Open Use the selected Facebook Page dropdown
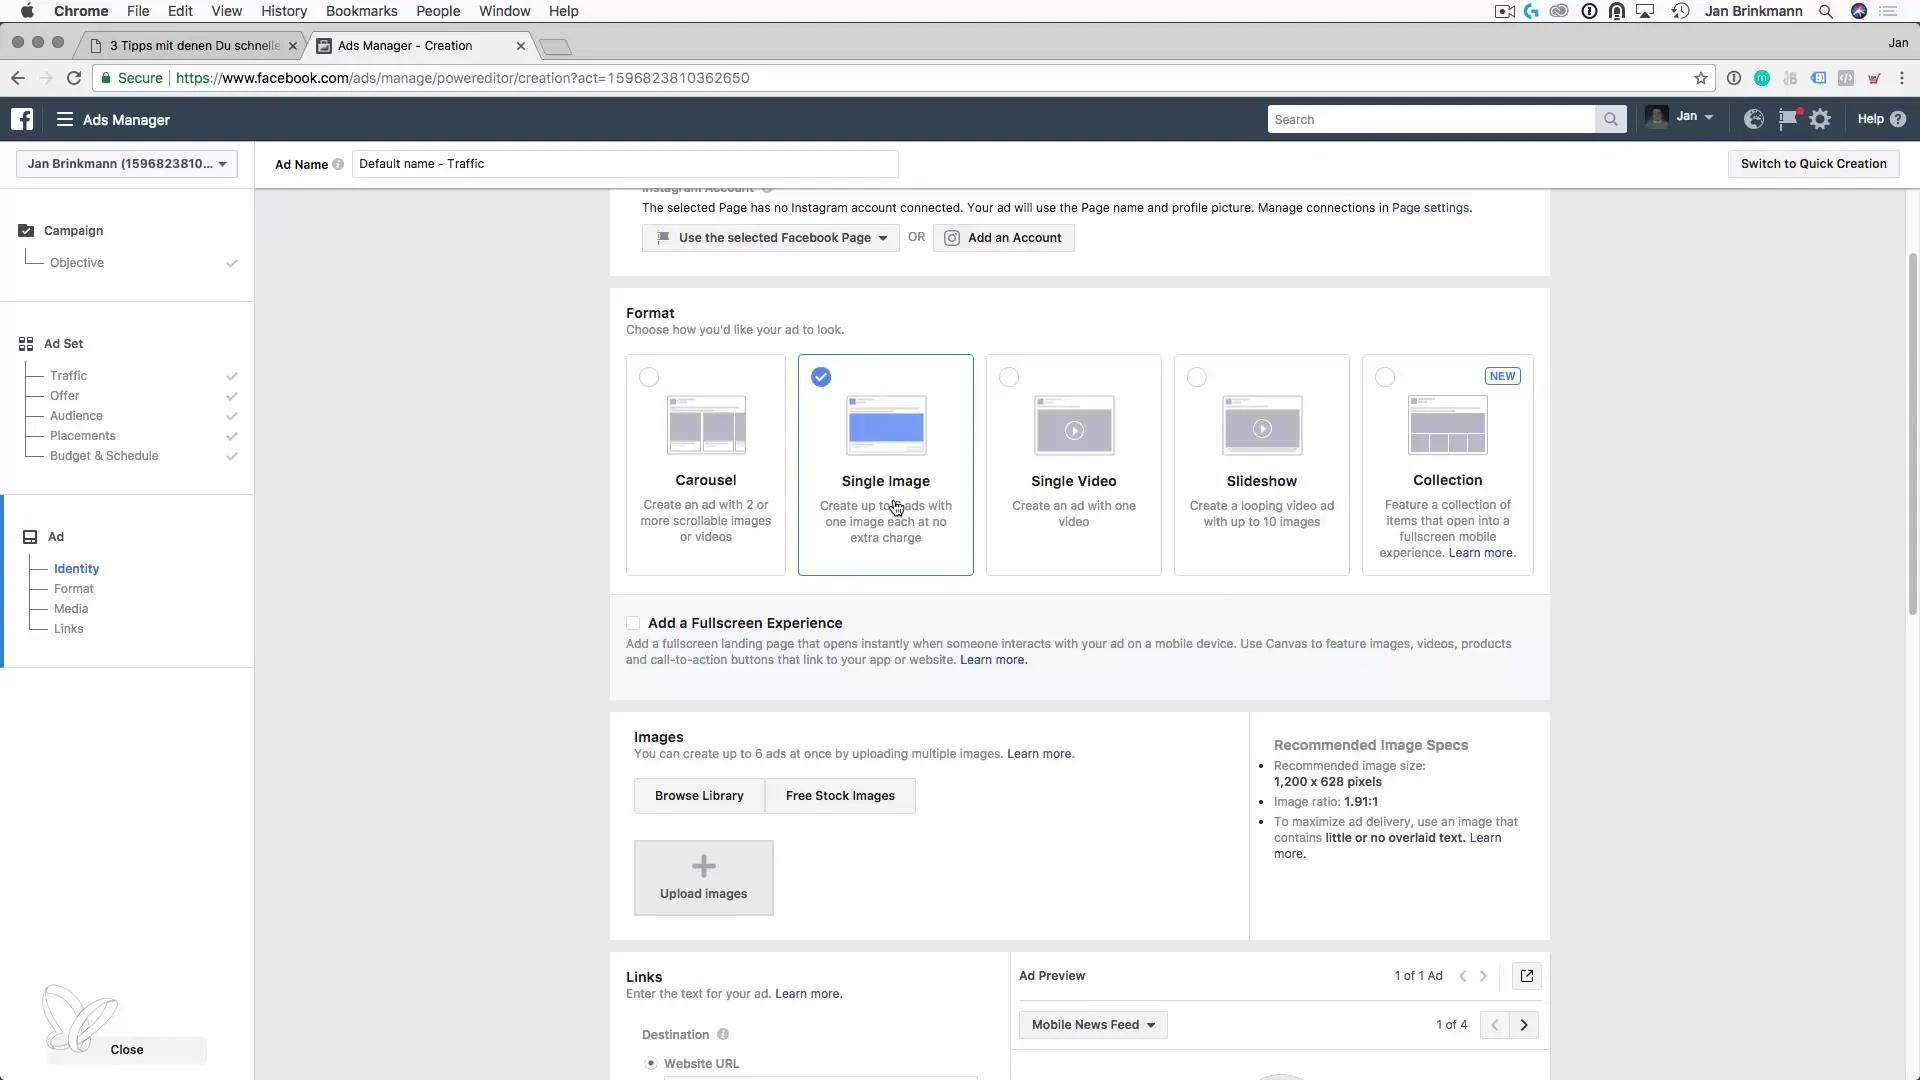 click(x=771, y=238)
